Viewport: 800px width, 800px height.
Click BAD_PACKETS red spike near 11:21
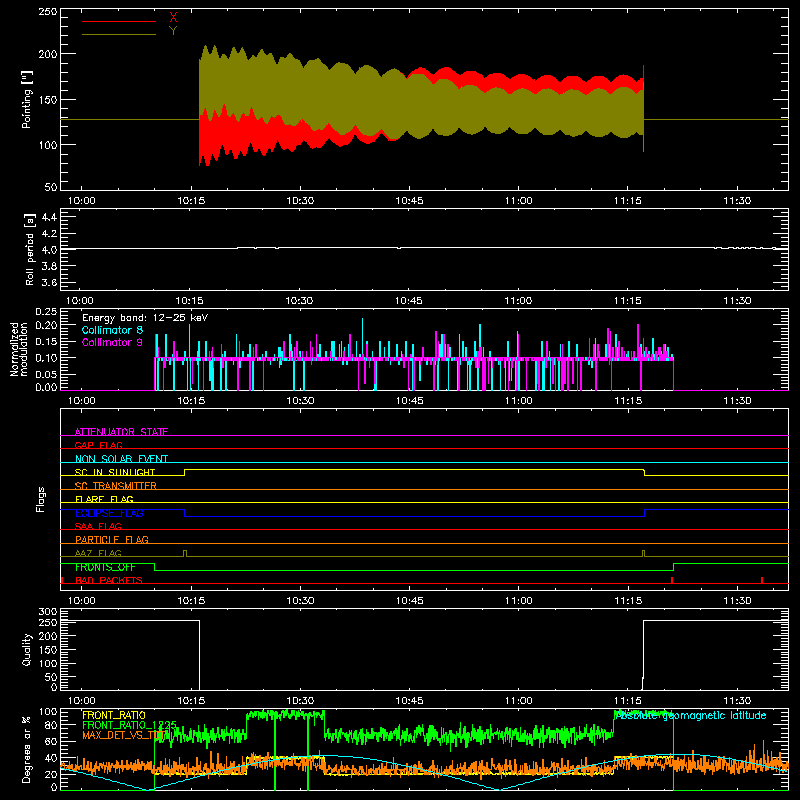[x=672, y=580]
